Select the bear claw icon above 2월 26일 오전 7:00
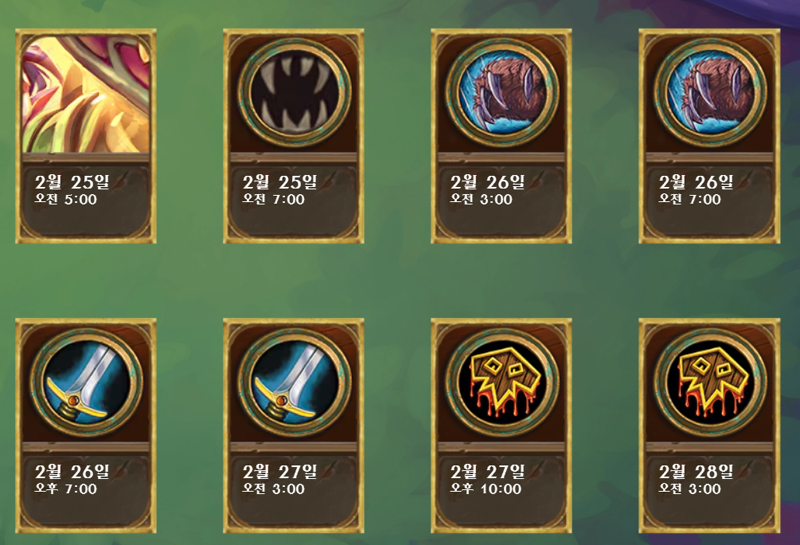Screen dimensions: 800x545 pos(710,93)
